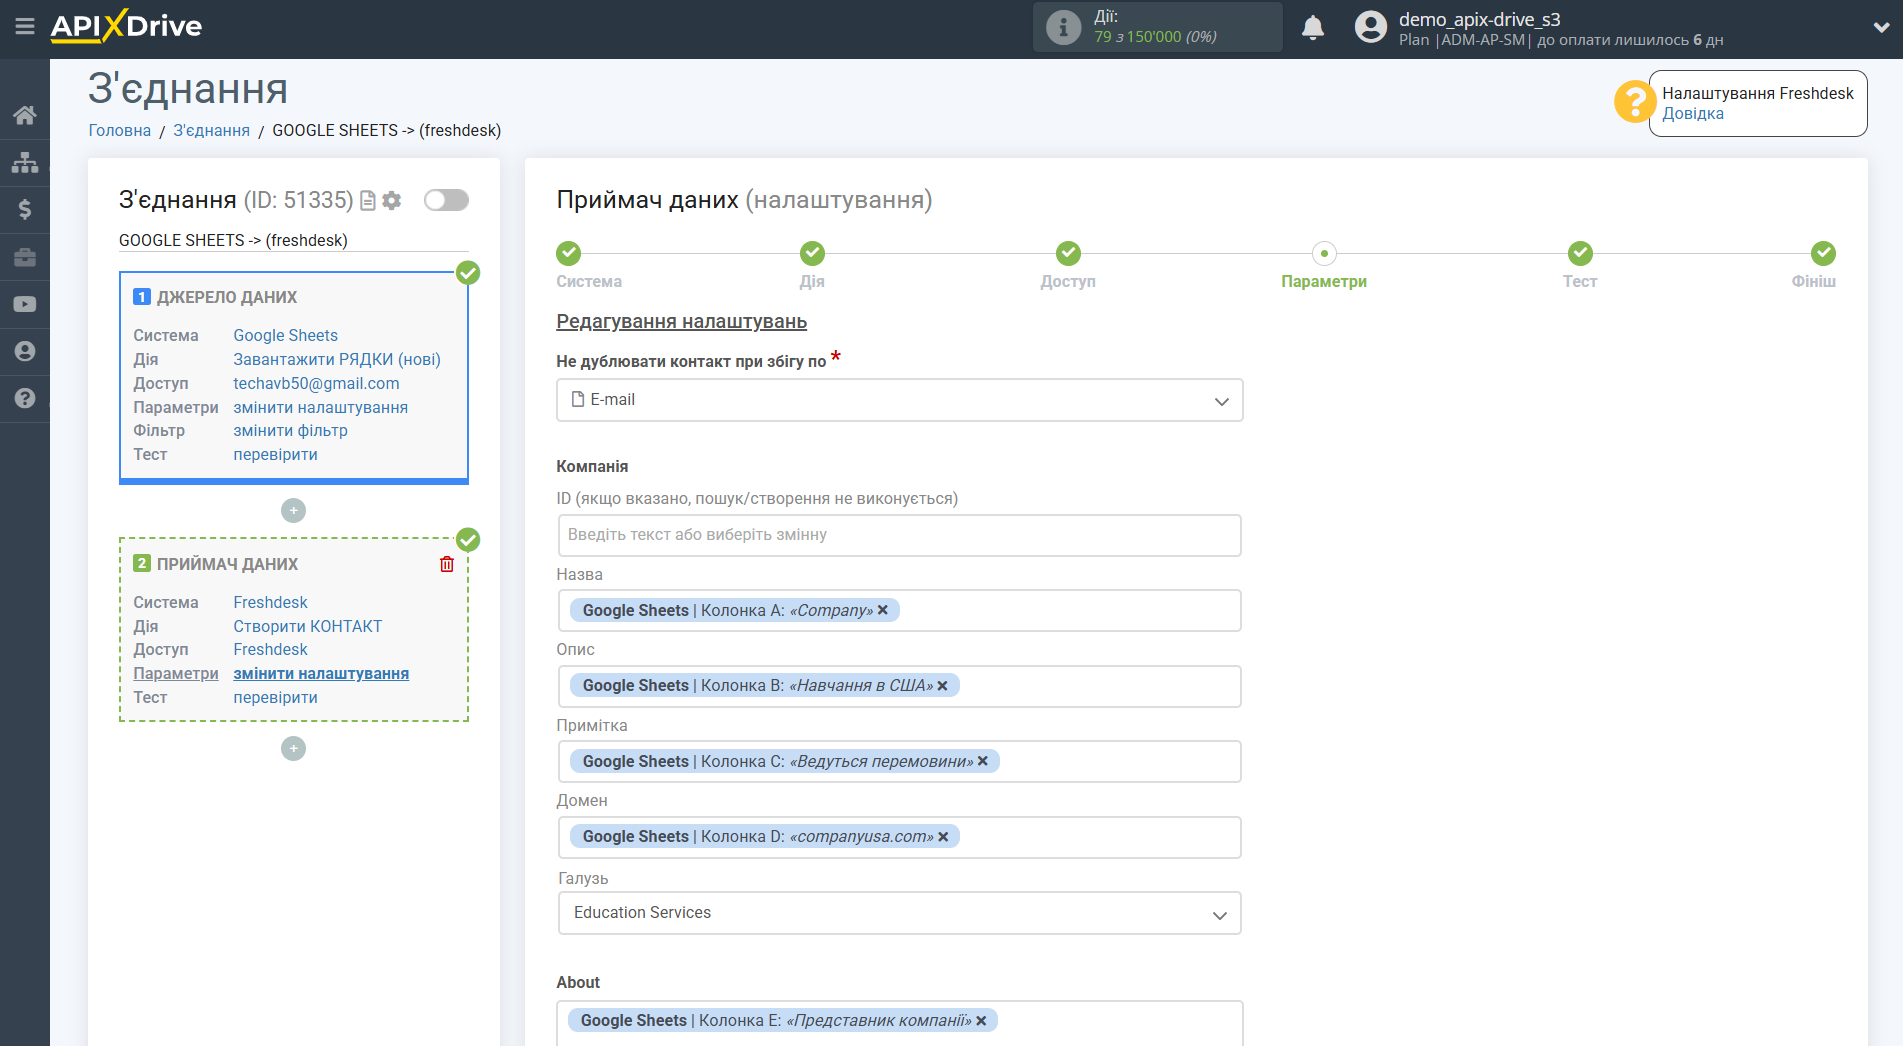Open the connection notes document icon
Screen dimensions: 1903x1046
[x=367, y=201]
